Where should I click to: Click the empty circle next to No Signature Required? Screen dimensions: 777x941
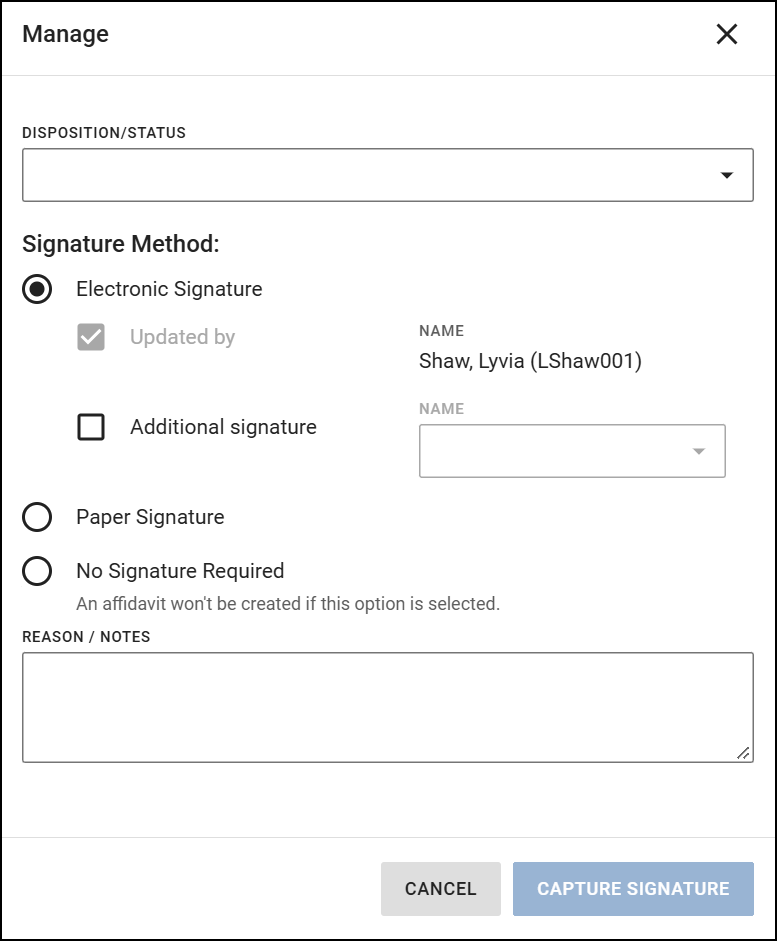[37, 570]
